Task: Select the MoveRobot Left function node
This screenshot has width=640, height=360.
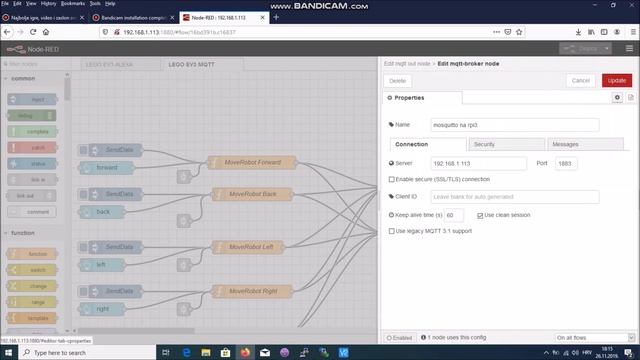Action: [x=247, y=247]
